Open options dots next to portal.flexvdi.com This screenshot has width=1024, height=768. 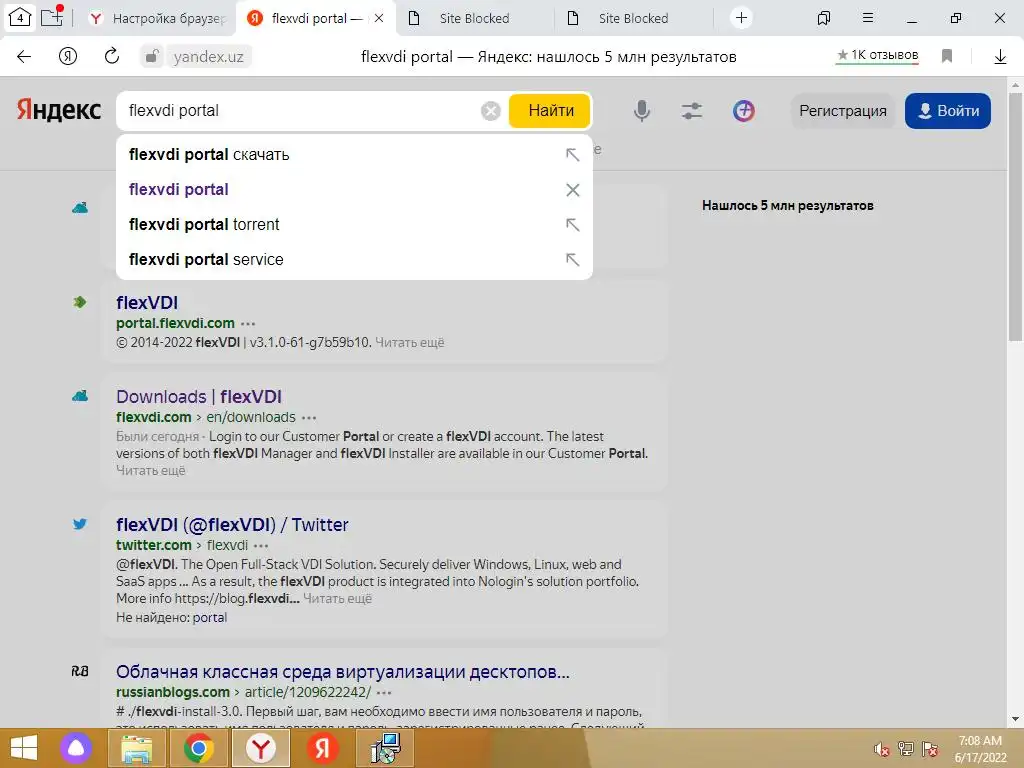248,324
